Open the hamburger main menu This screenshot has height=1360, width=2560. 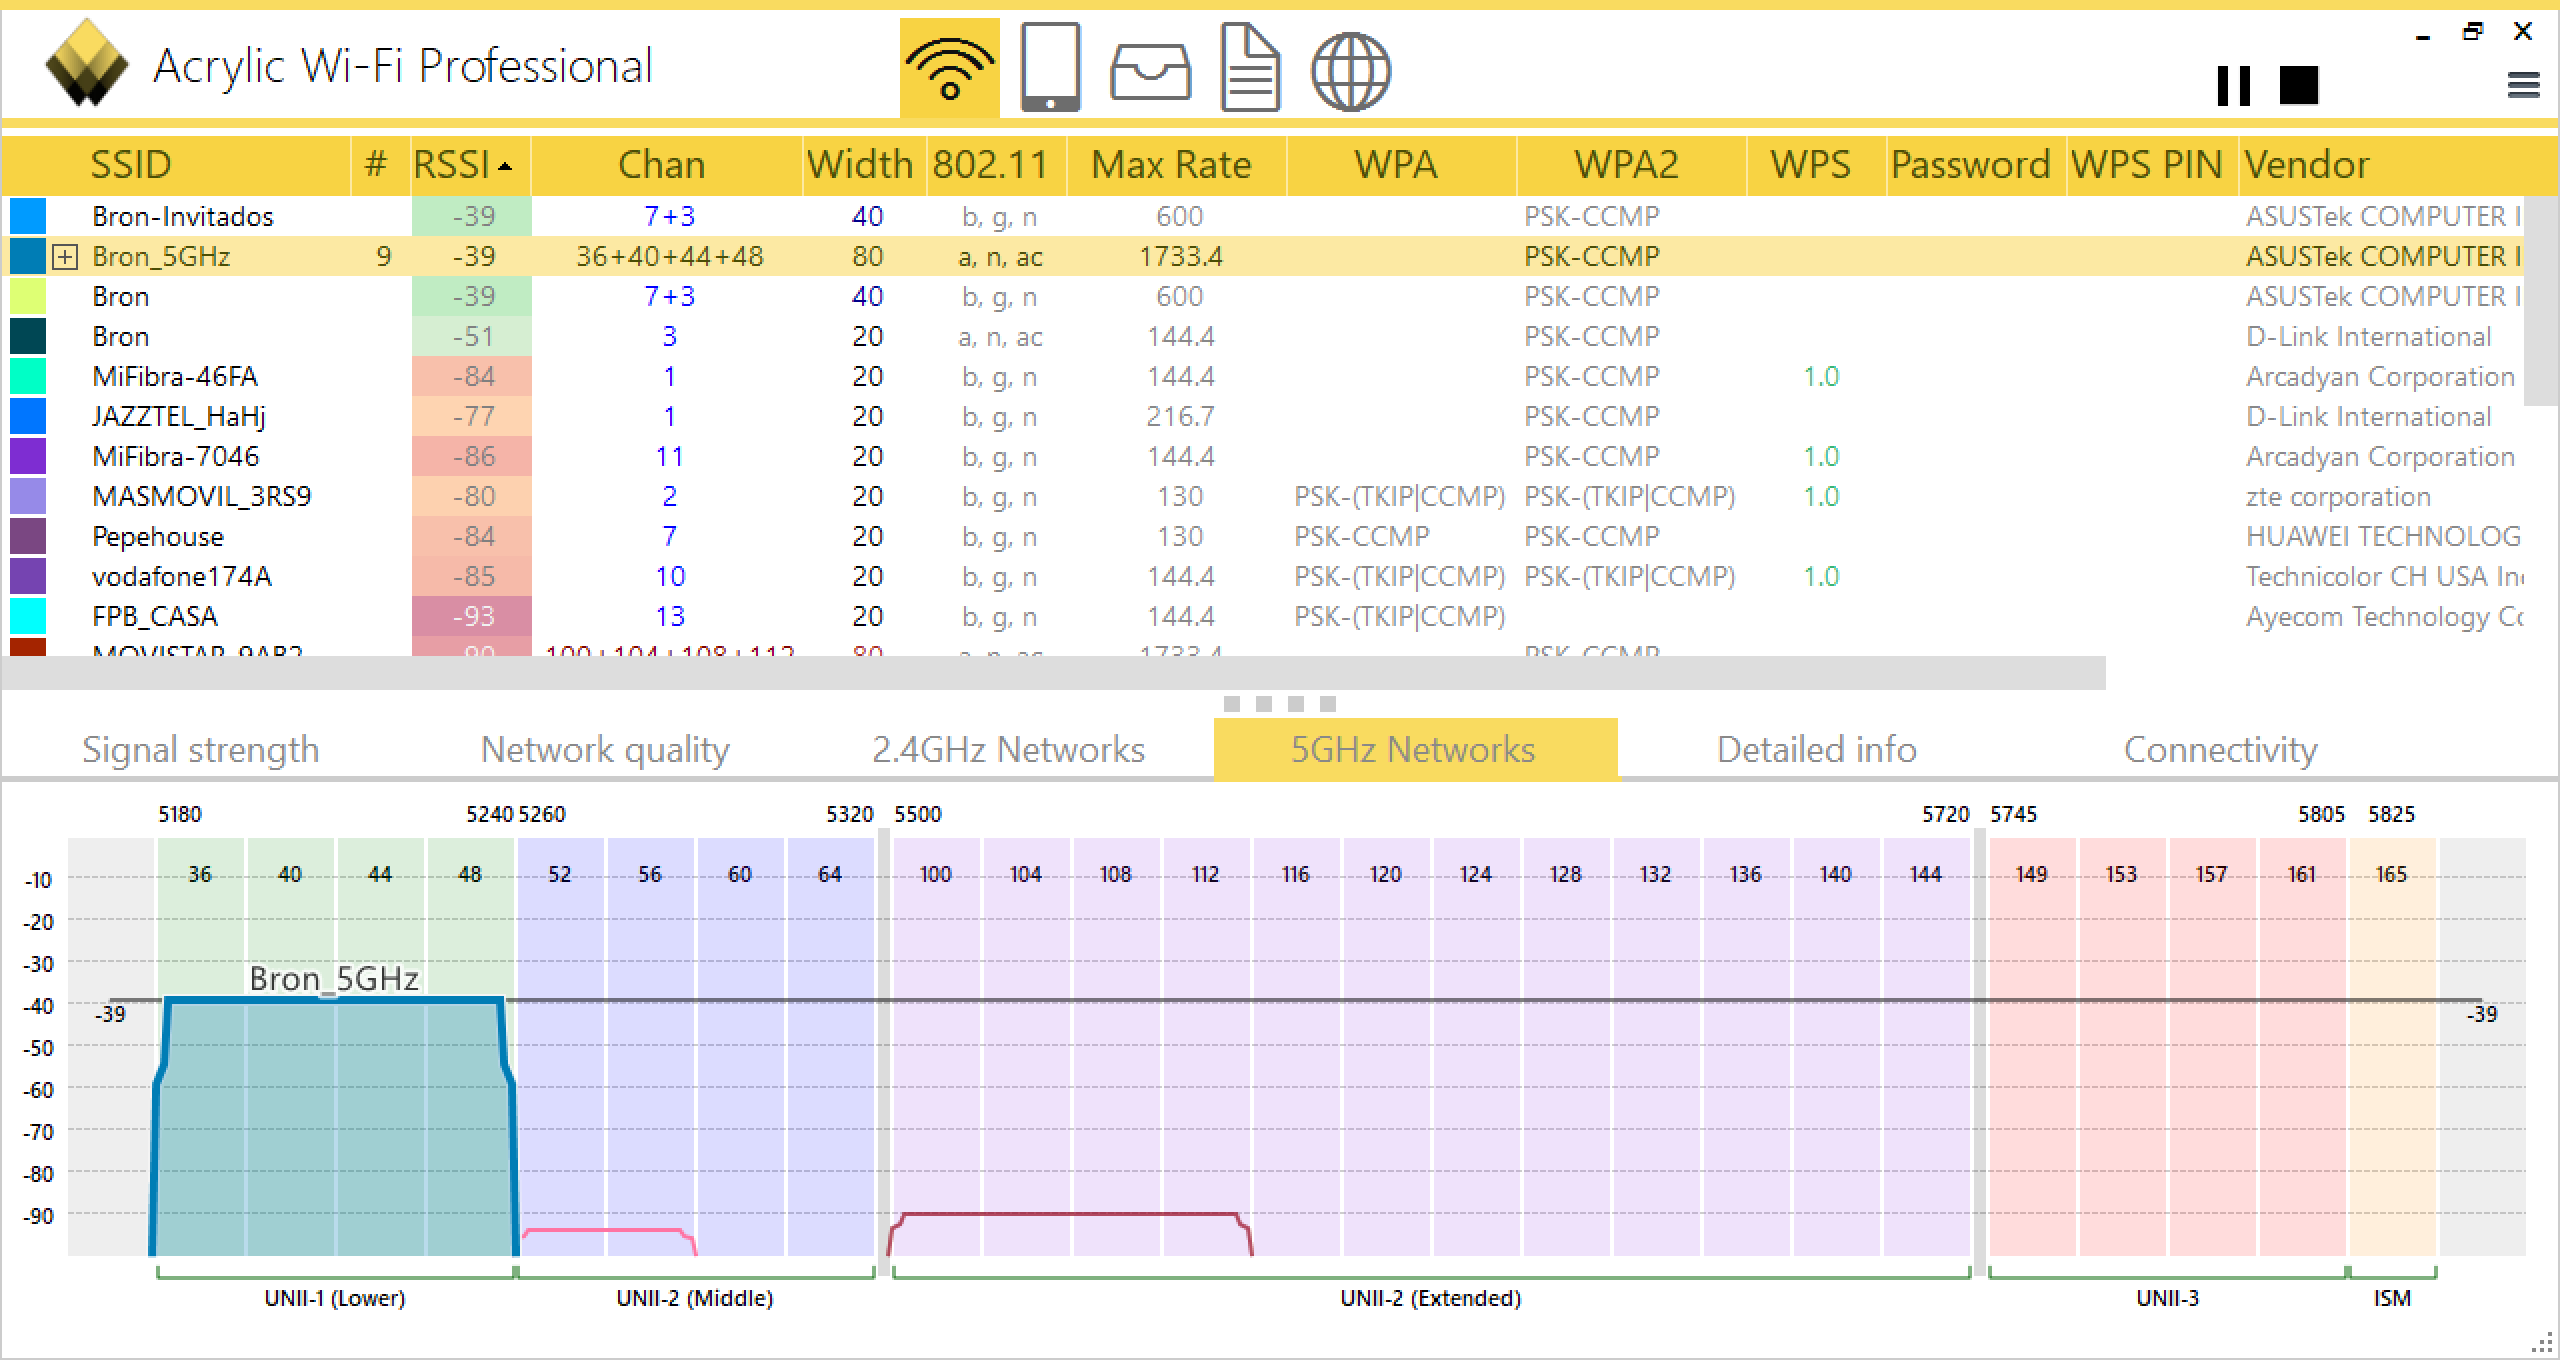(x=2523, y=86)
